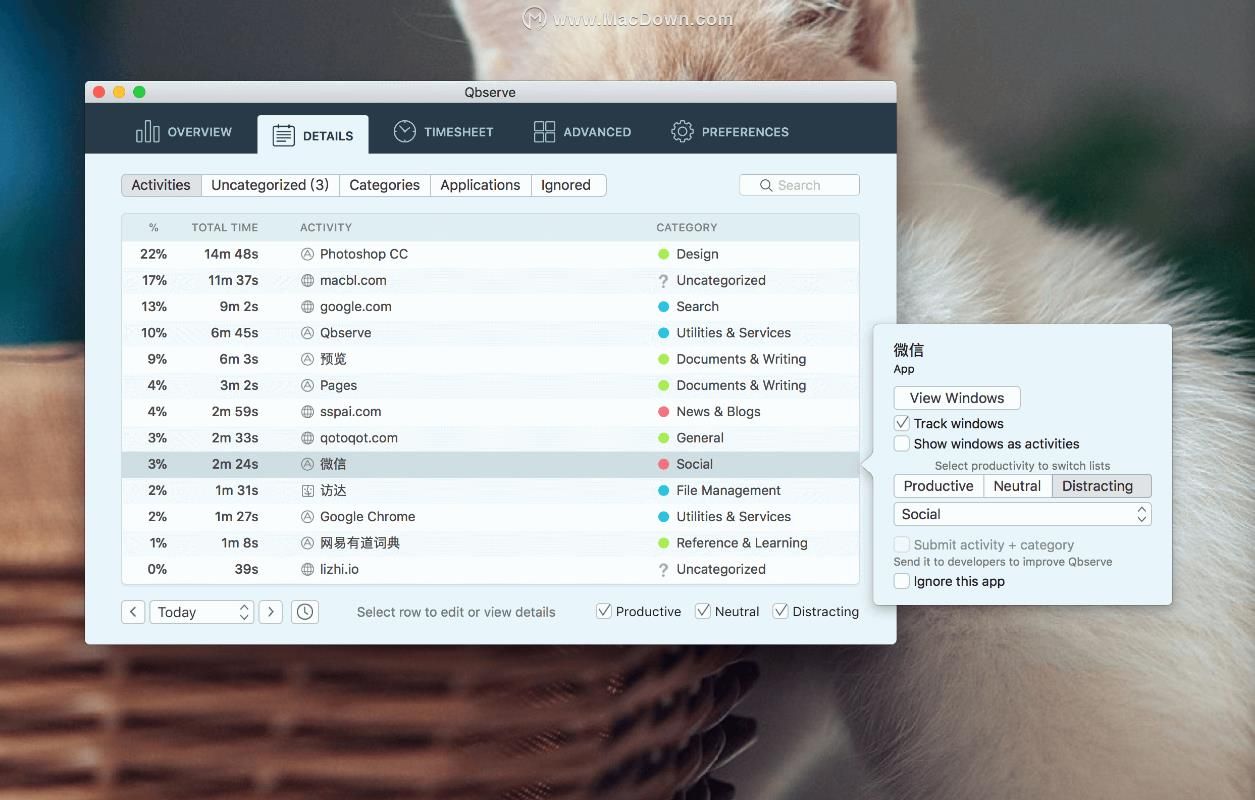Toggle the Neutral filter checkbox
Viewport: 1255px width, 800px height.
coord(703,611)
